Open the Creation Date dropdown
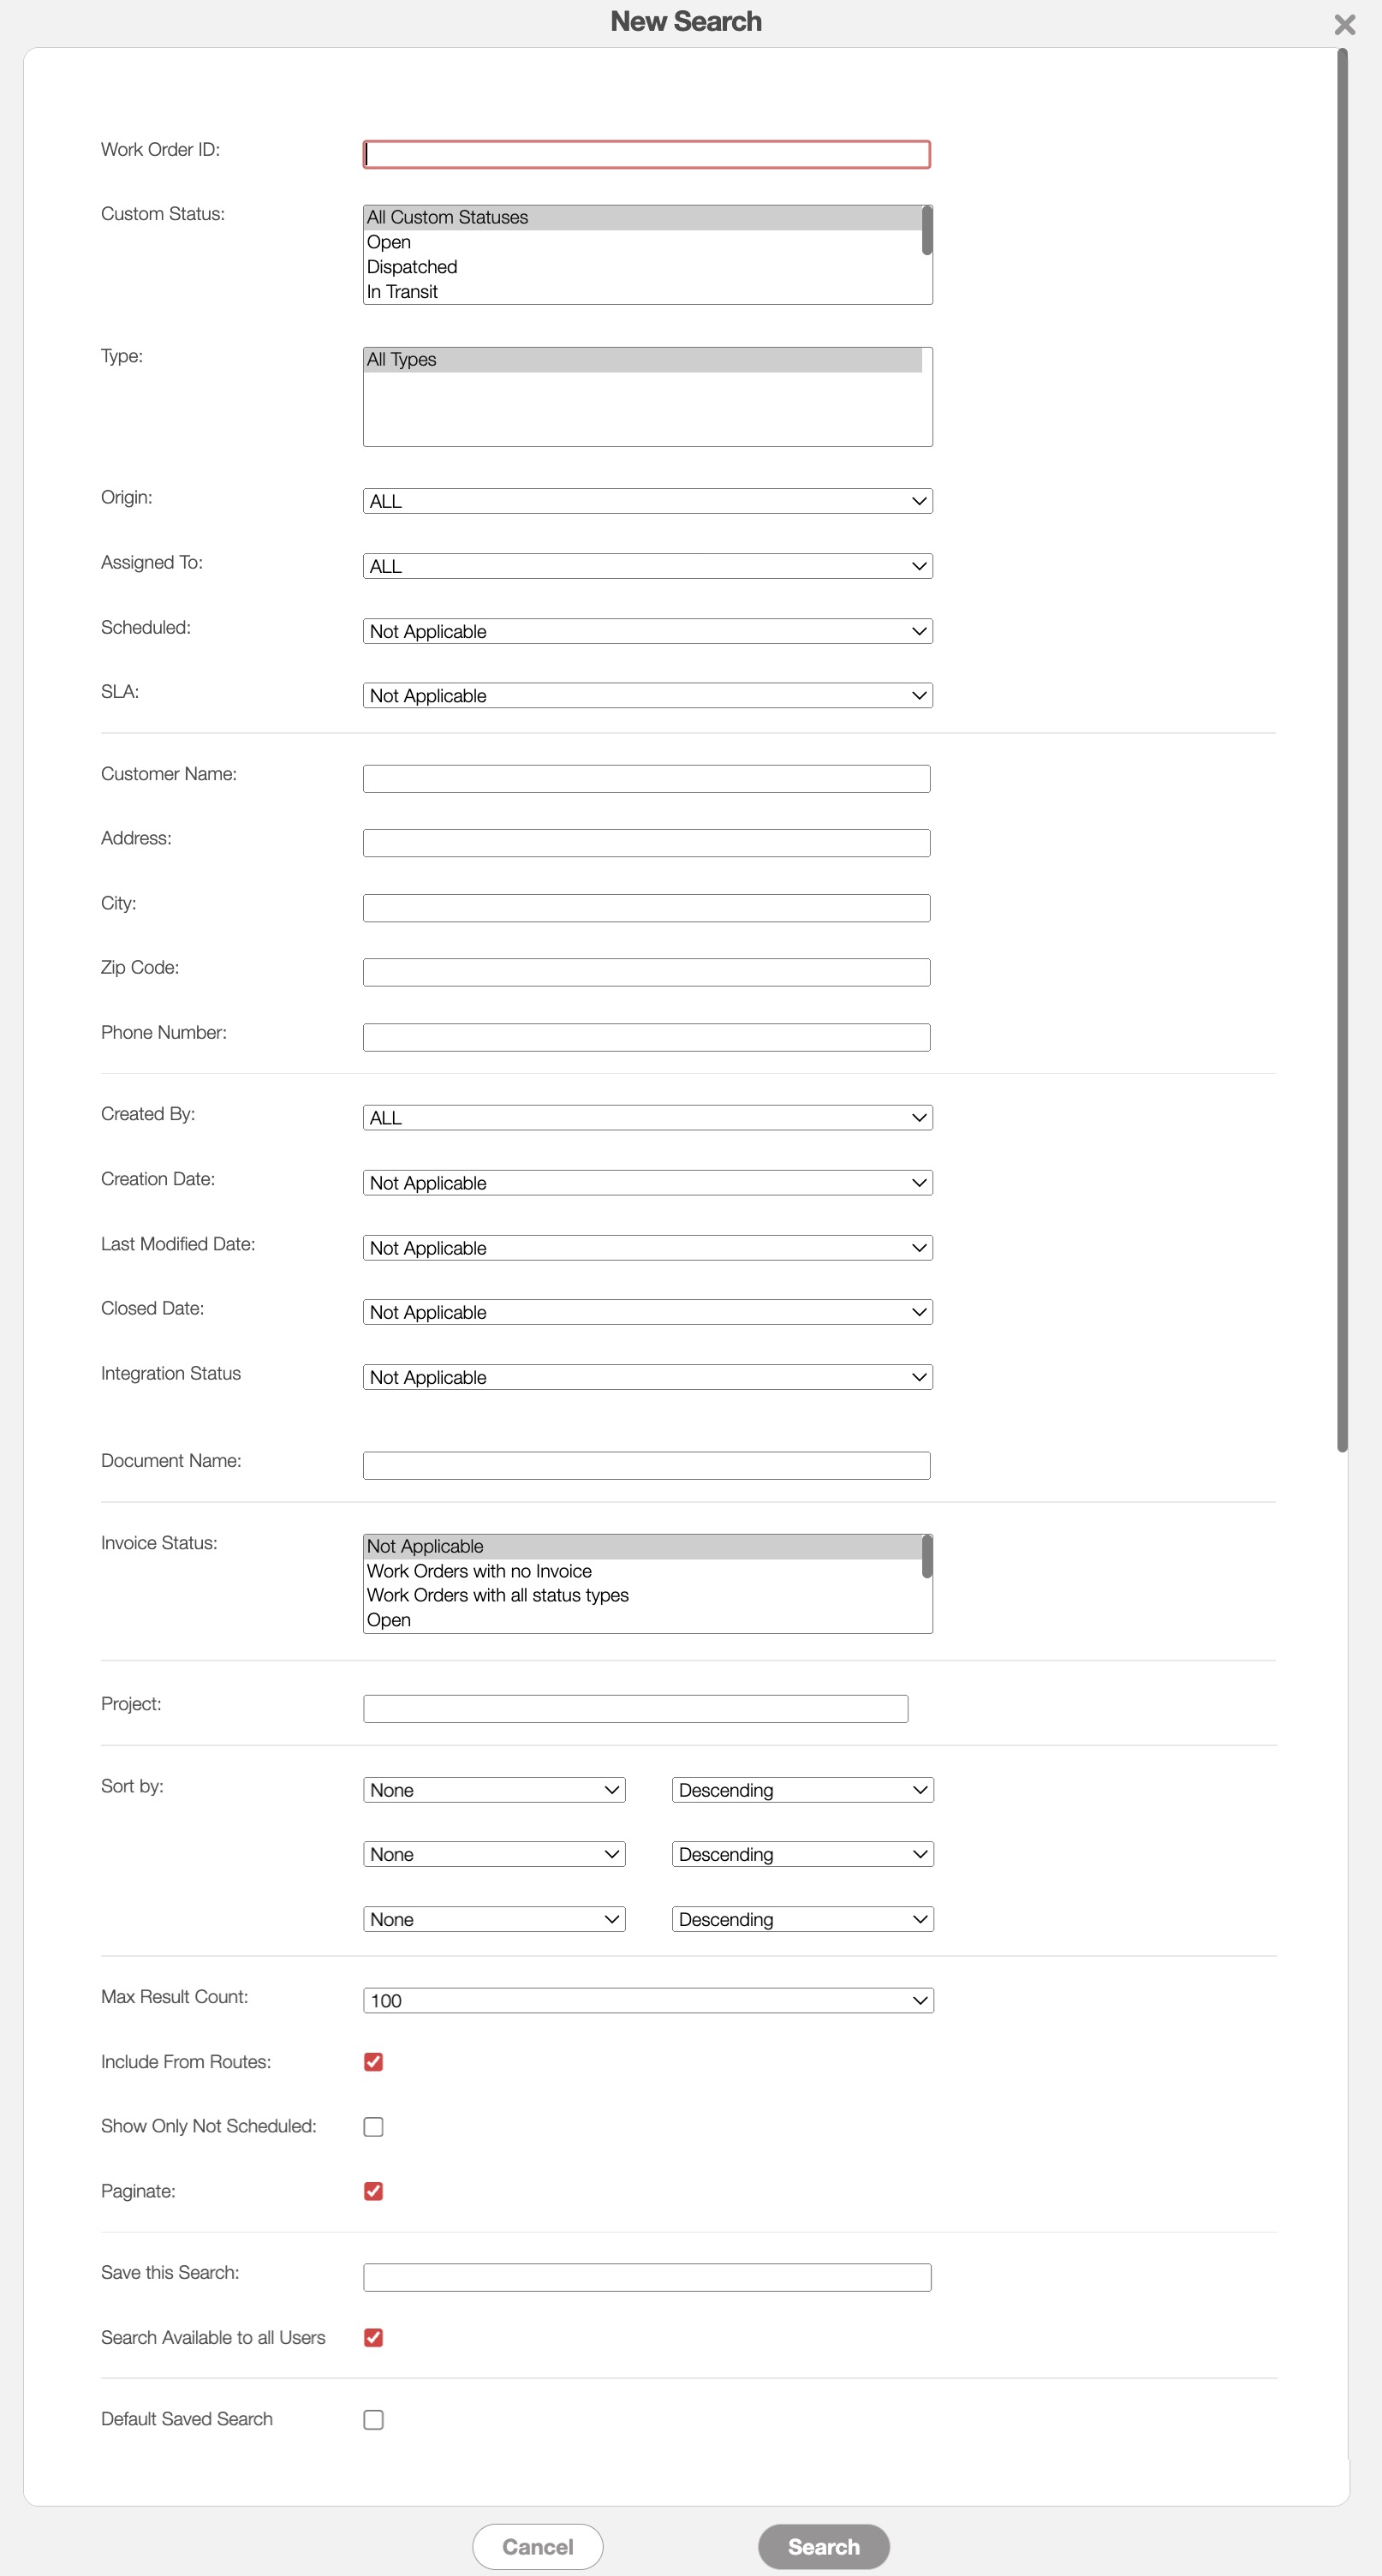Image resolution: width=1382 pixels, height=2576 pixels. [x=647, y=1183]
